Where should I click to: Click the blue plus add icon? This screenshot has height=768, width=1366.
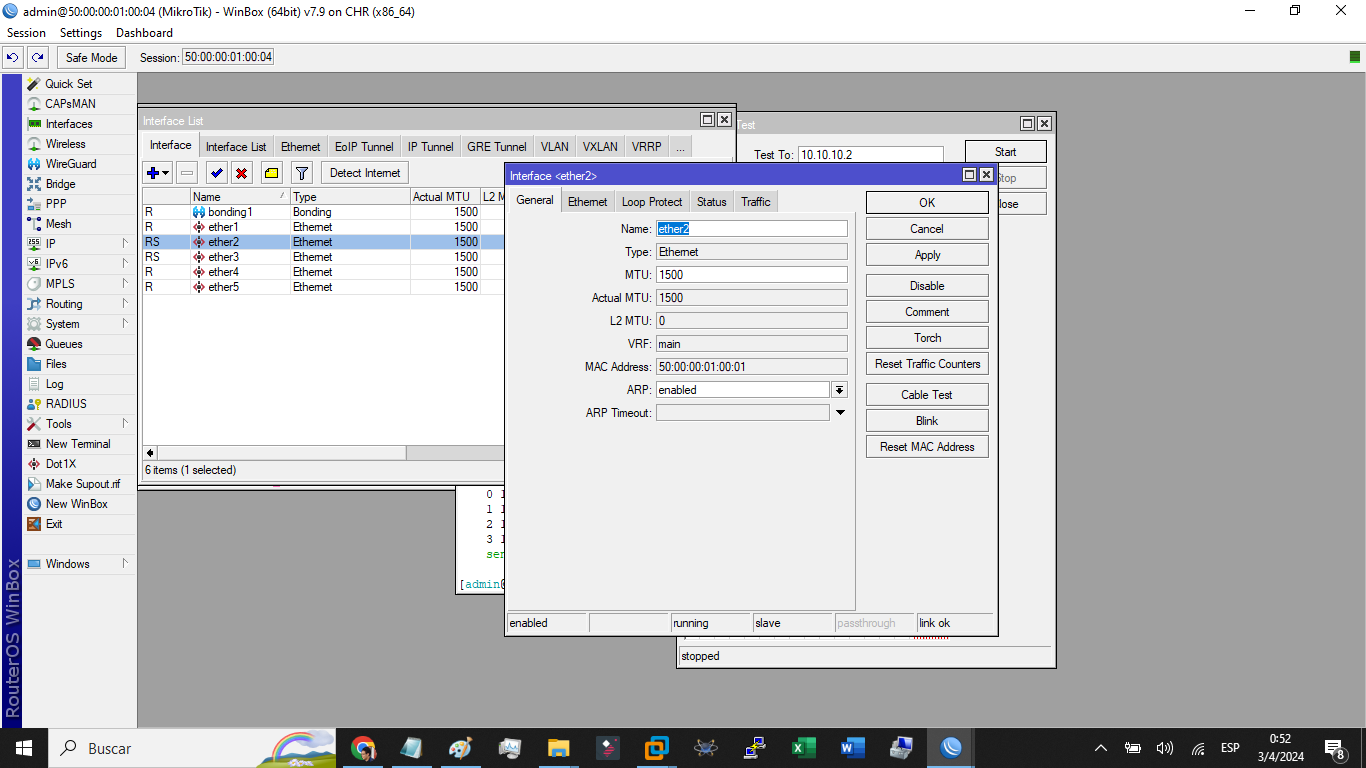coord(152,173)
